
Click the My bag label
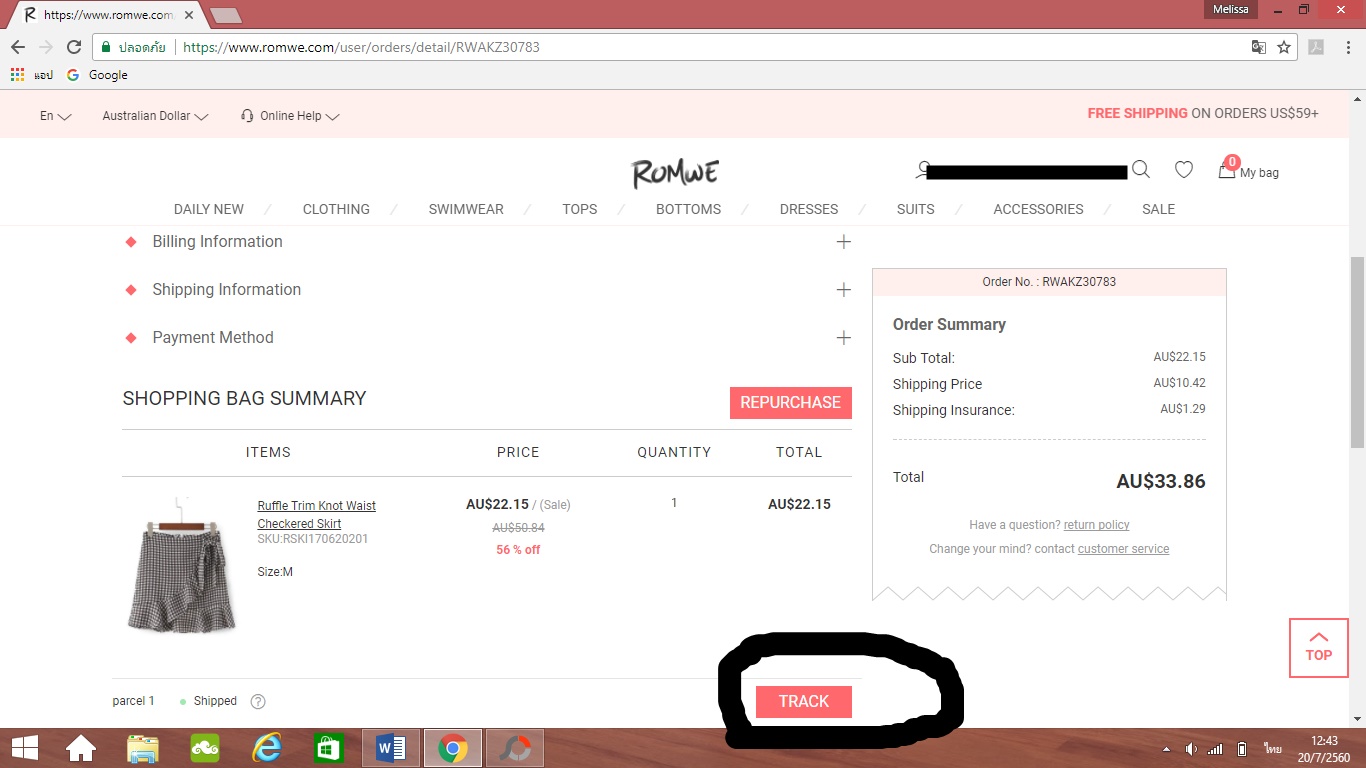pyautogui.click(x=1260, y=173)
